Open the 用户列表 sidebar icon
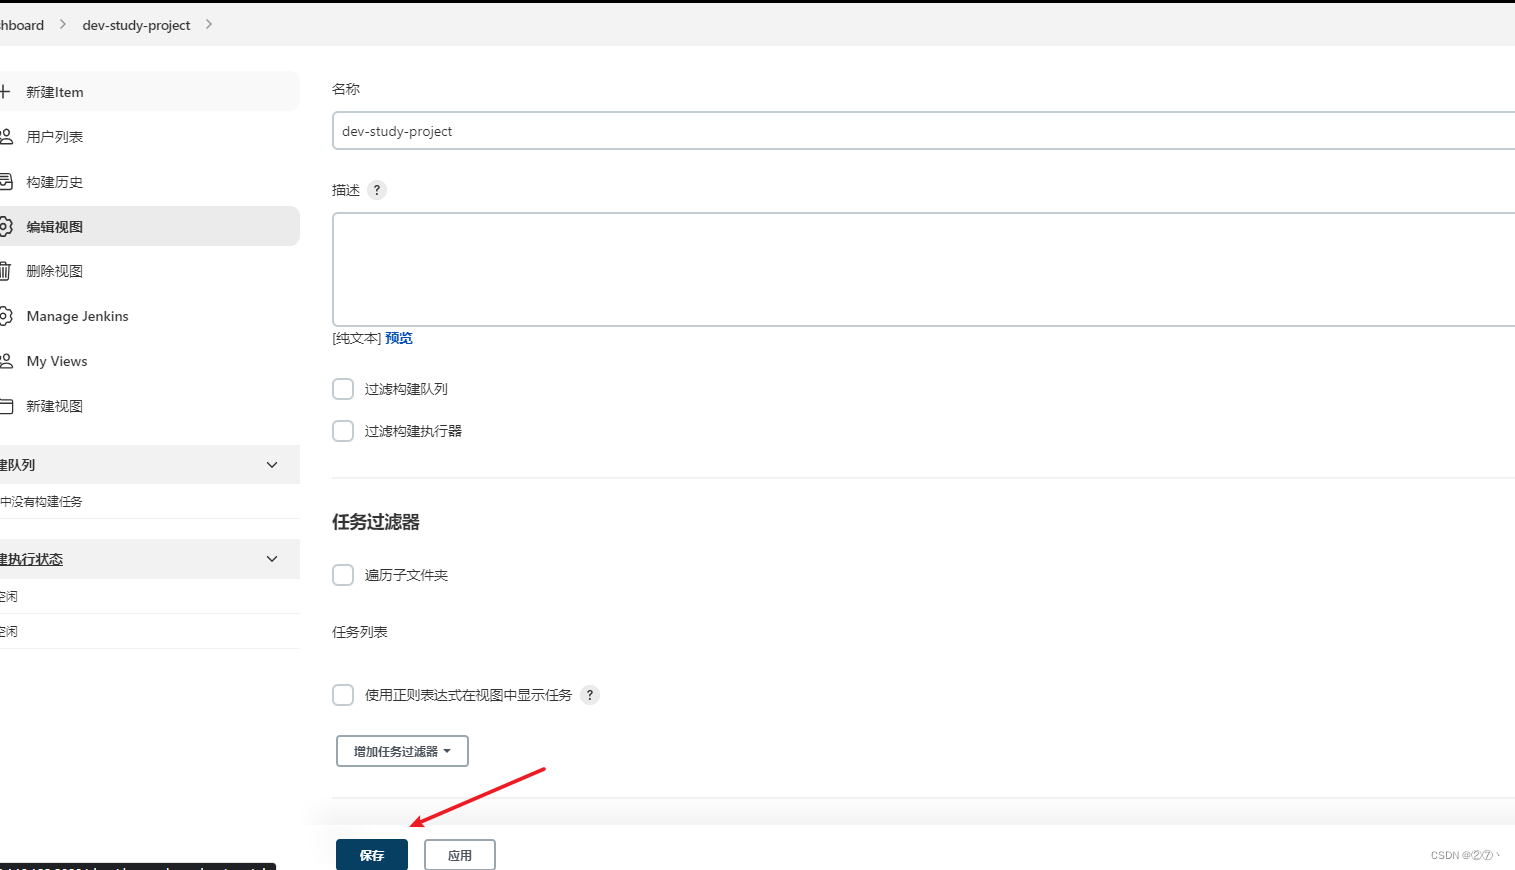The image size is (1515, 870). (x=7, y=136)
